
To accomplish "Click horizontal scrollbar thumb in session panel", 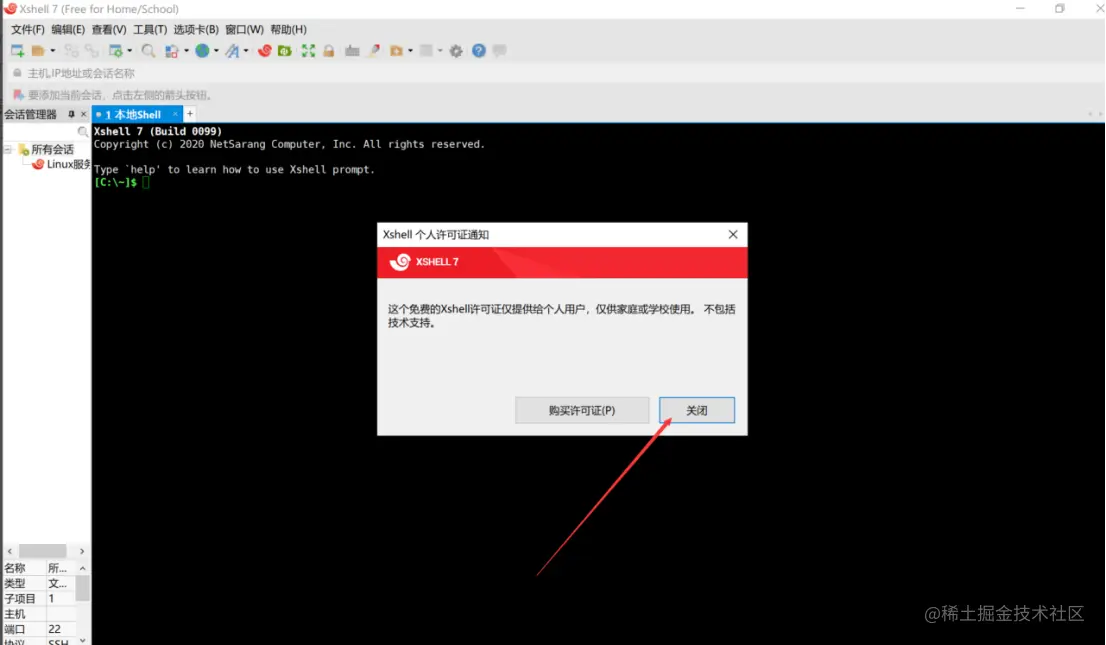I will click(42, 551).
